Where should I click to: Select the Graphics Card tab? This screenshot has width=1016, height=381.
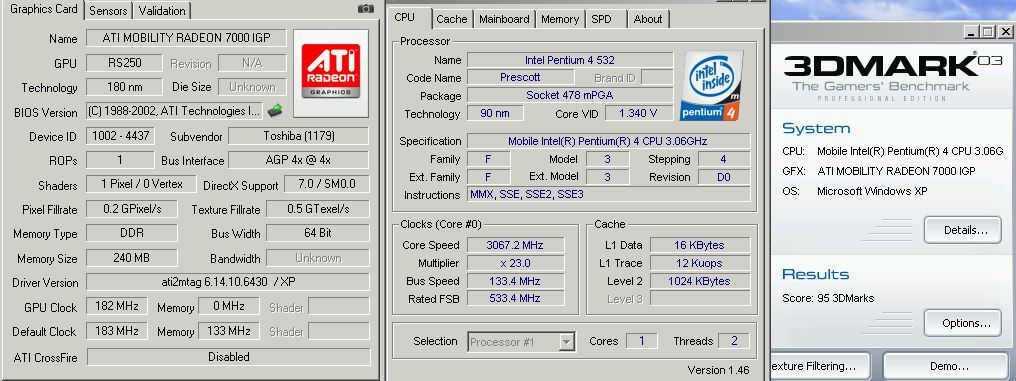[x=43, y=9]
